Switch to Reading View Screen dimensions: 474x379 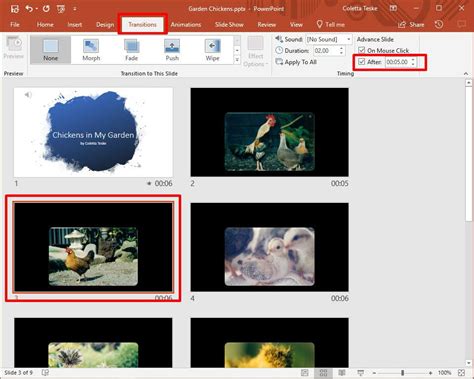(x=342, y=373)
